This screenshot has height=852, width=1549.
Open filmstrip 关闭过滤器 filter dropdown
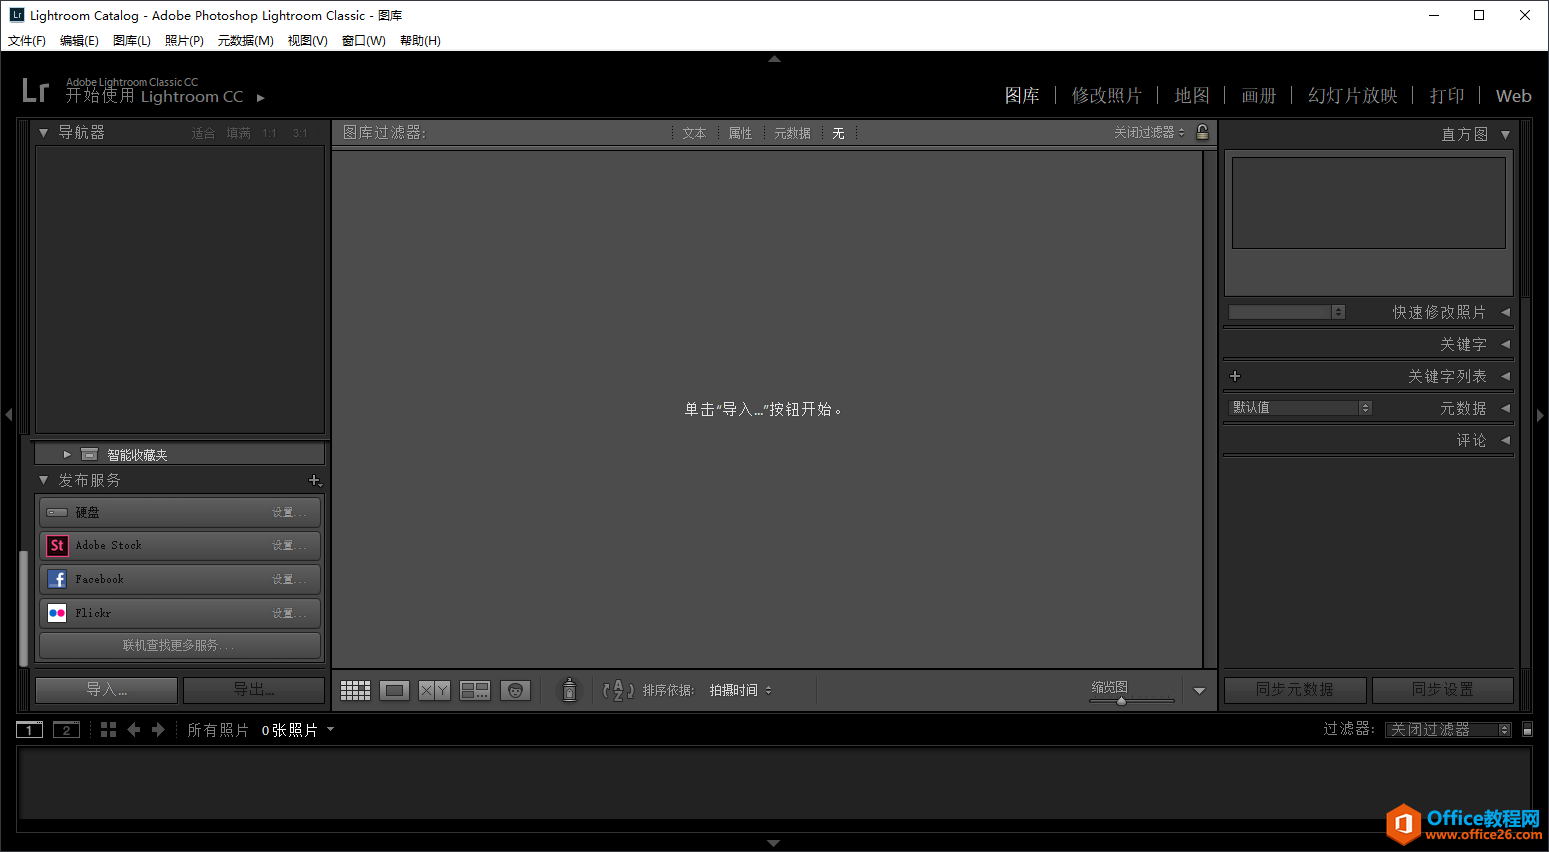[1448, 730]
